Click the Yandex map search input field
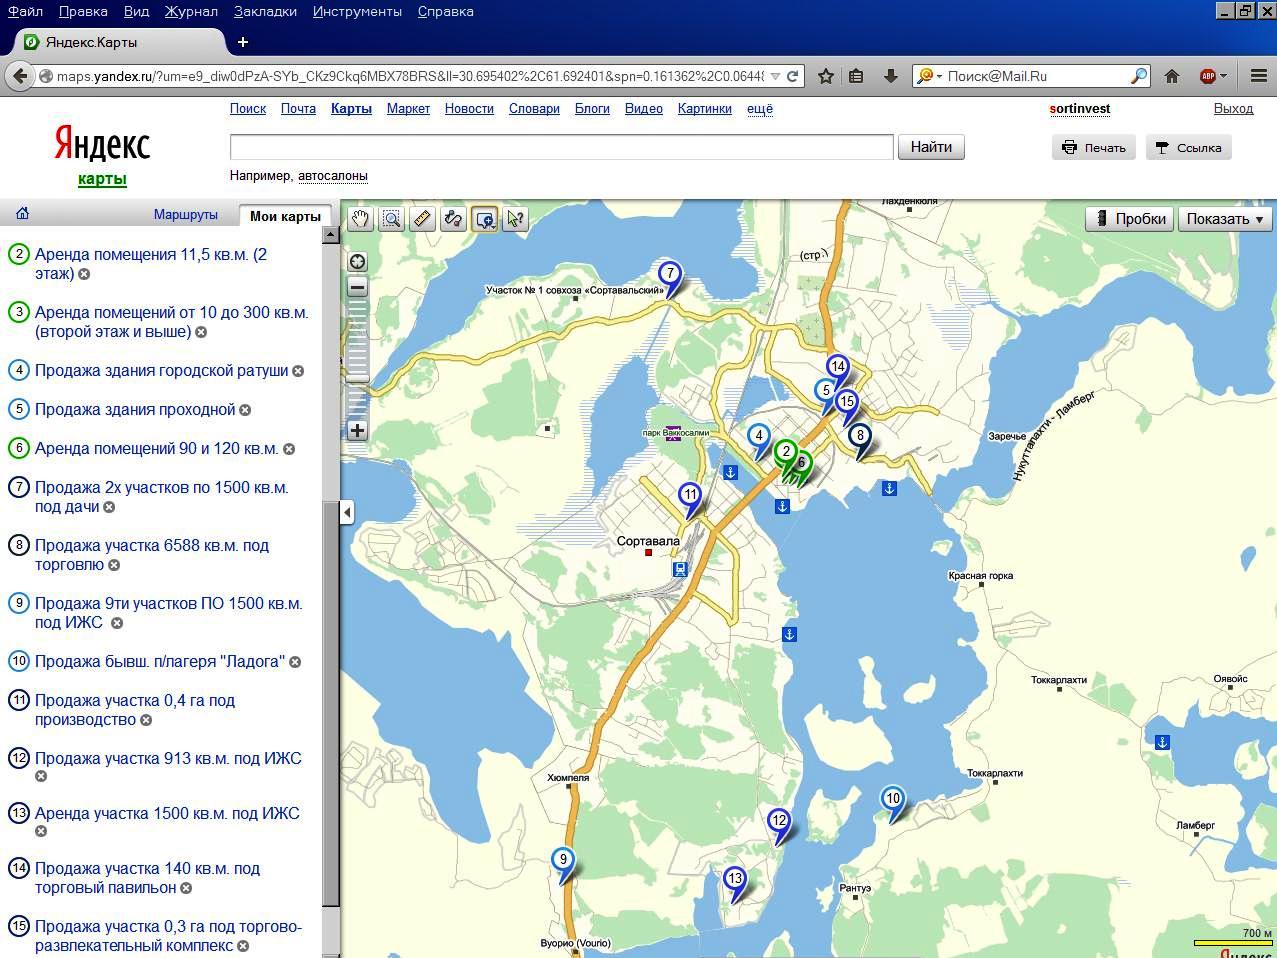This screenshot has height=958, width=1277. 561,147
